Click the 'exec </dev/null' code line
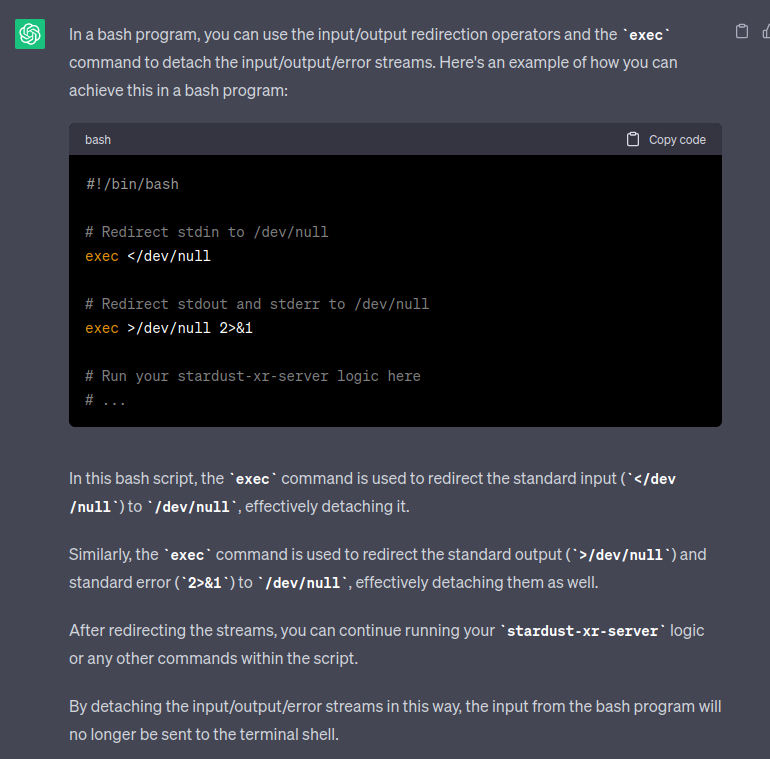Viewport: 770px width, 759px height. (x=148, y=256)
